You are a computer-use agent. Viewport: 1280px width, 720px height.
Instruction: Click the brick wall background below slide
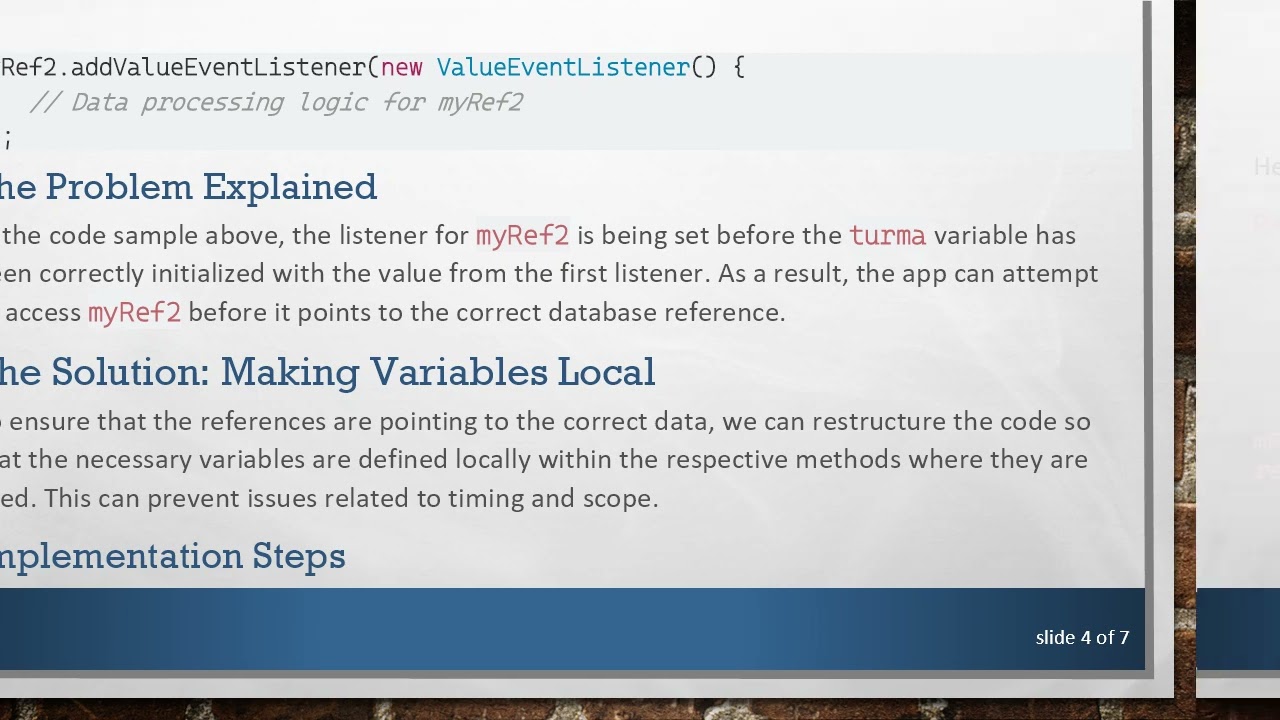[x=600, y=708]
